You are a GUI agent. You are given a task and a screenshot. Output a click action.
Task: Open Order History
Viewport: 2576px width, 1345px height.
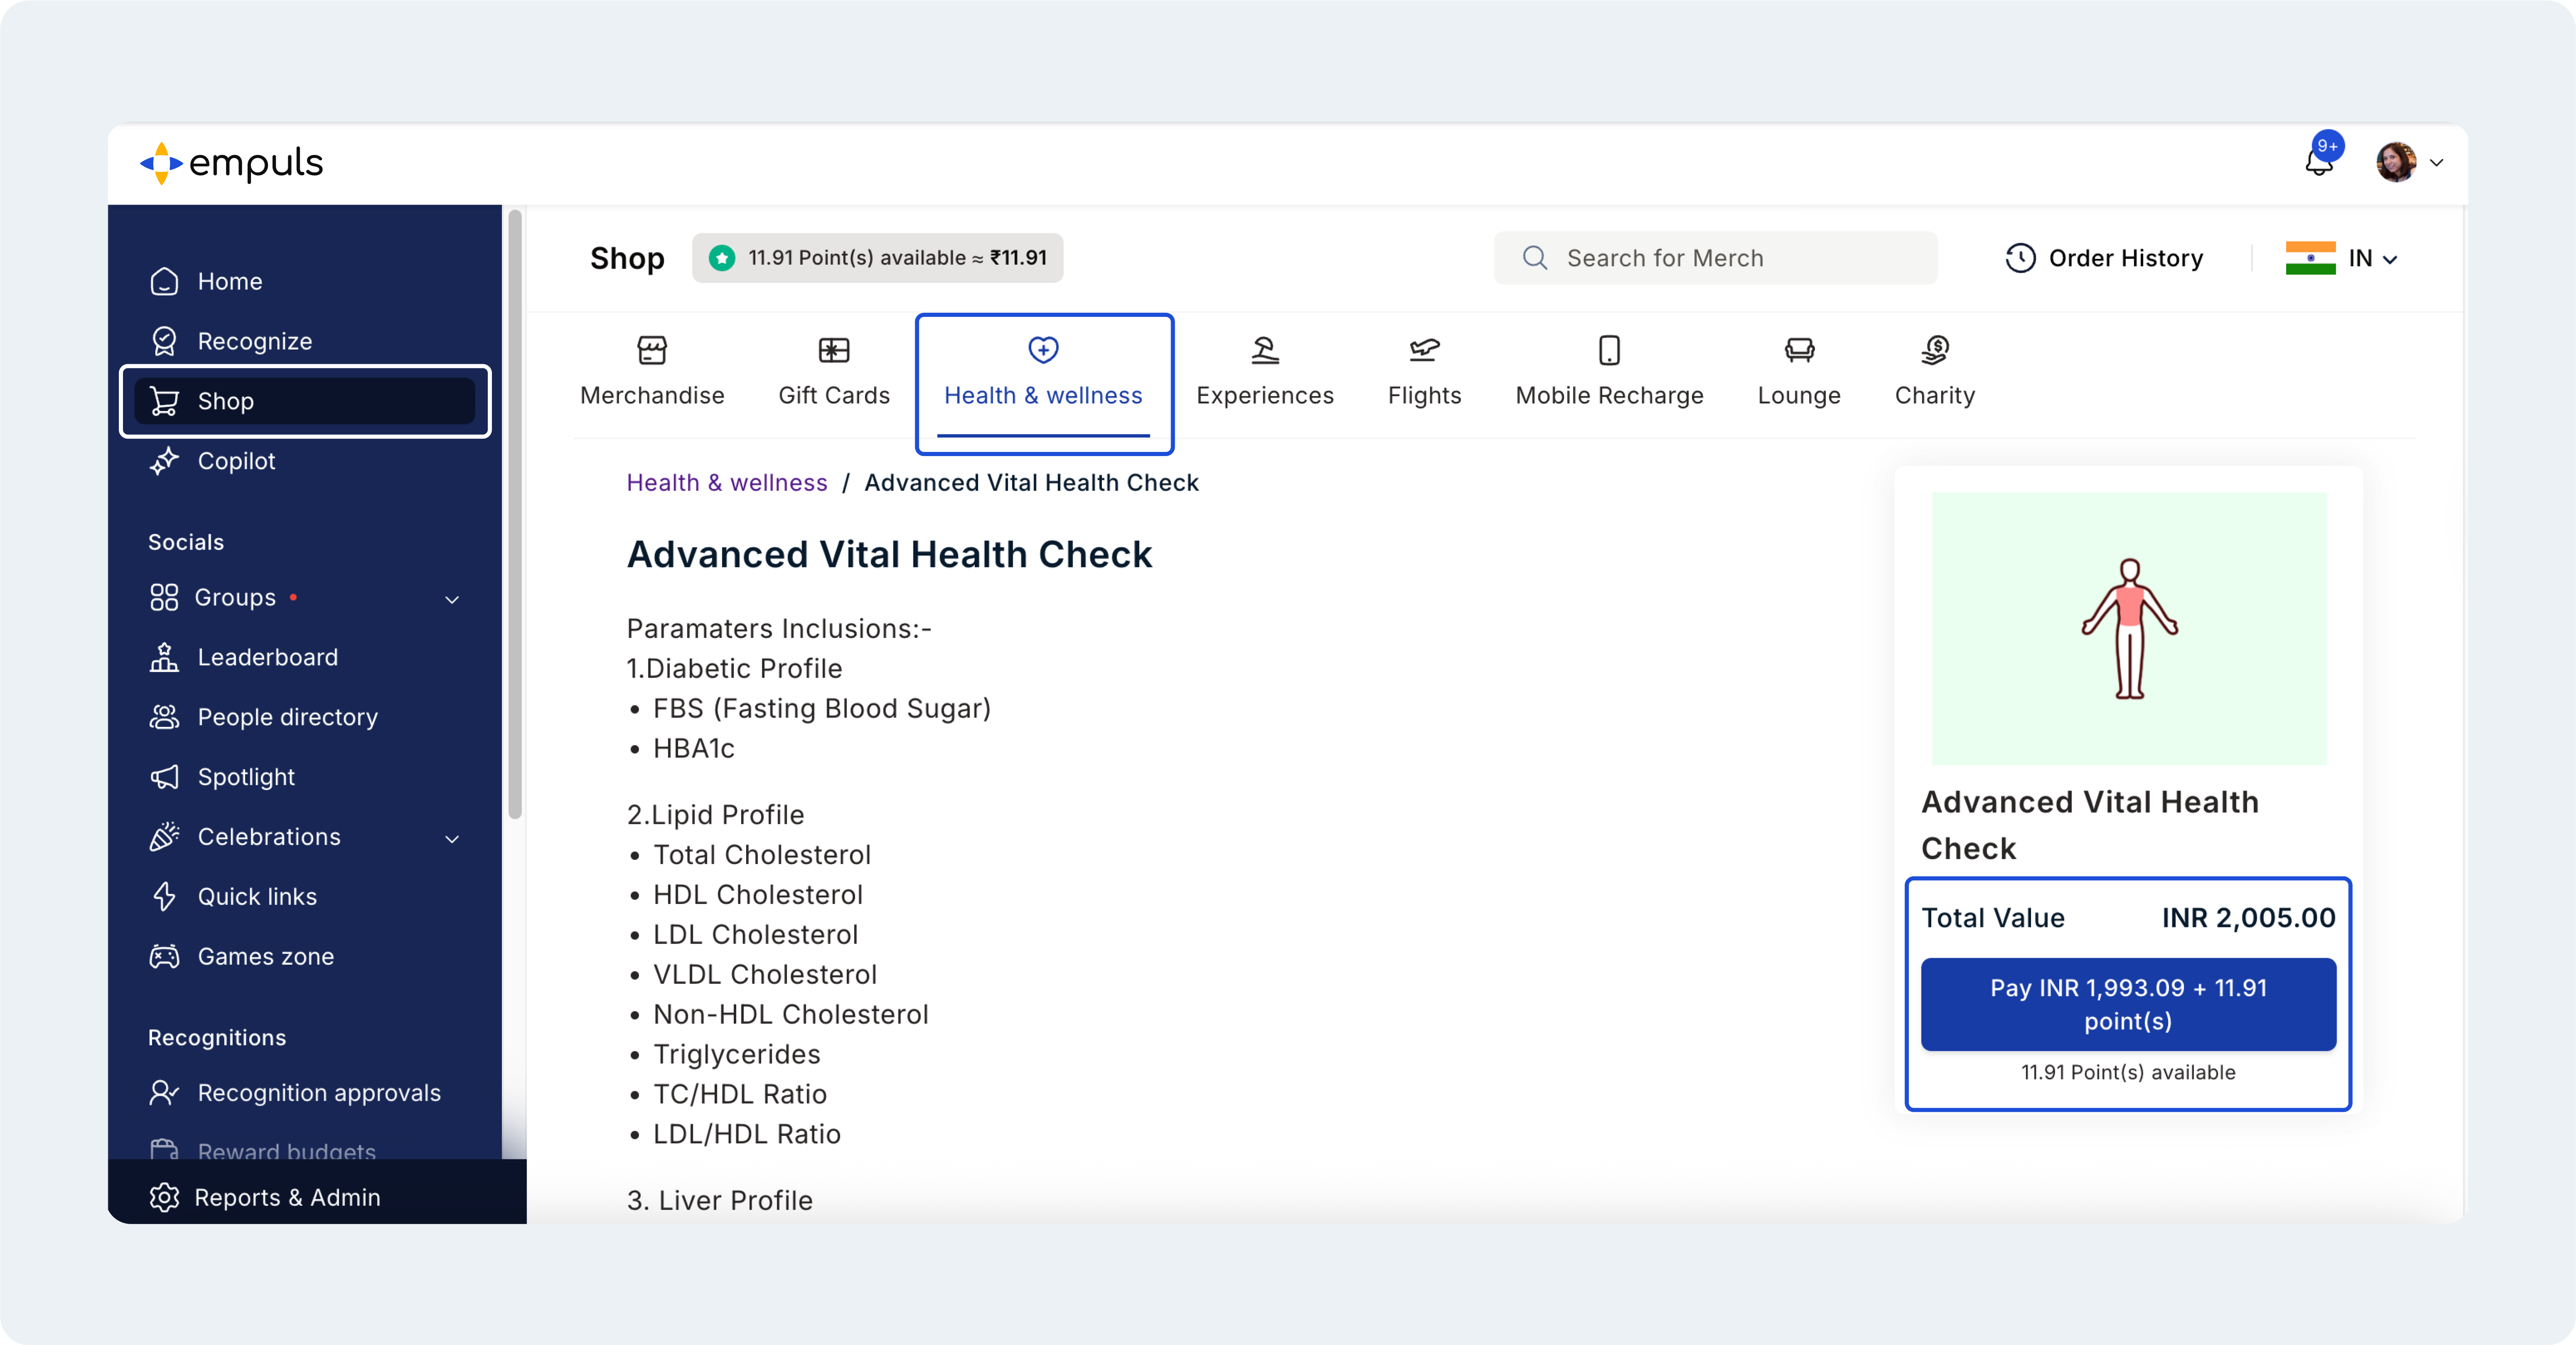[2104, 258]
